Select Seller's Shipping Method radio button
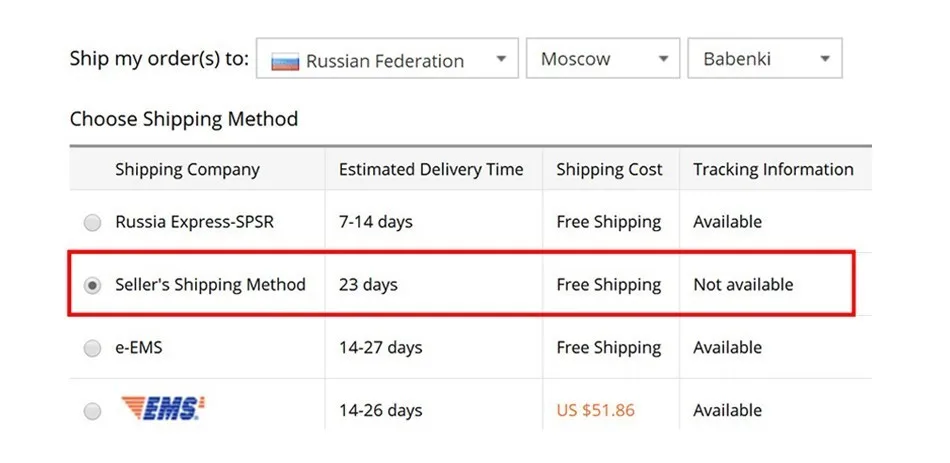This screenshot has height=463, width=950. [92, 285]
